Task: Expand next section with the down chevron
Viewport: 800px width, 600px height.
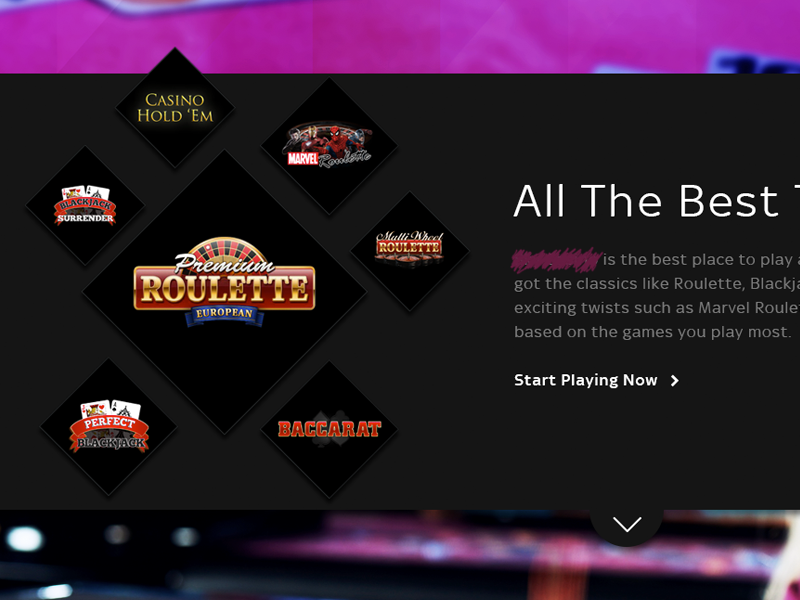Action: coord(627,524)
